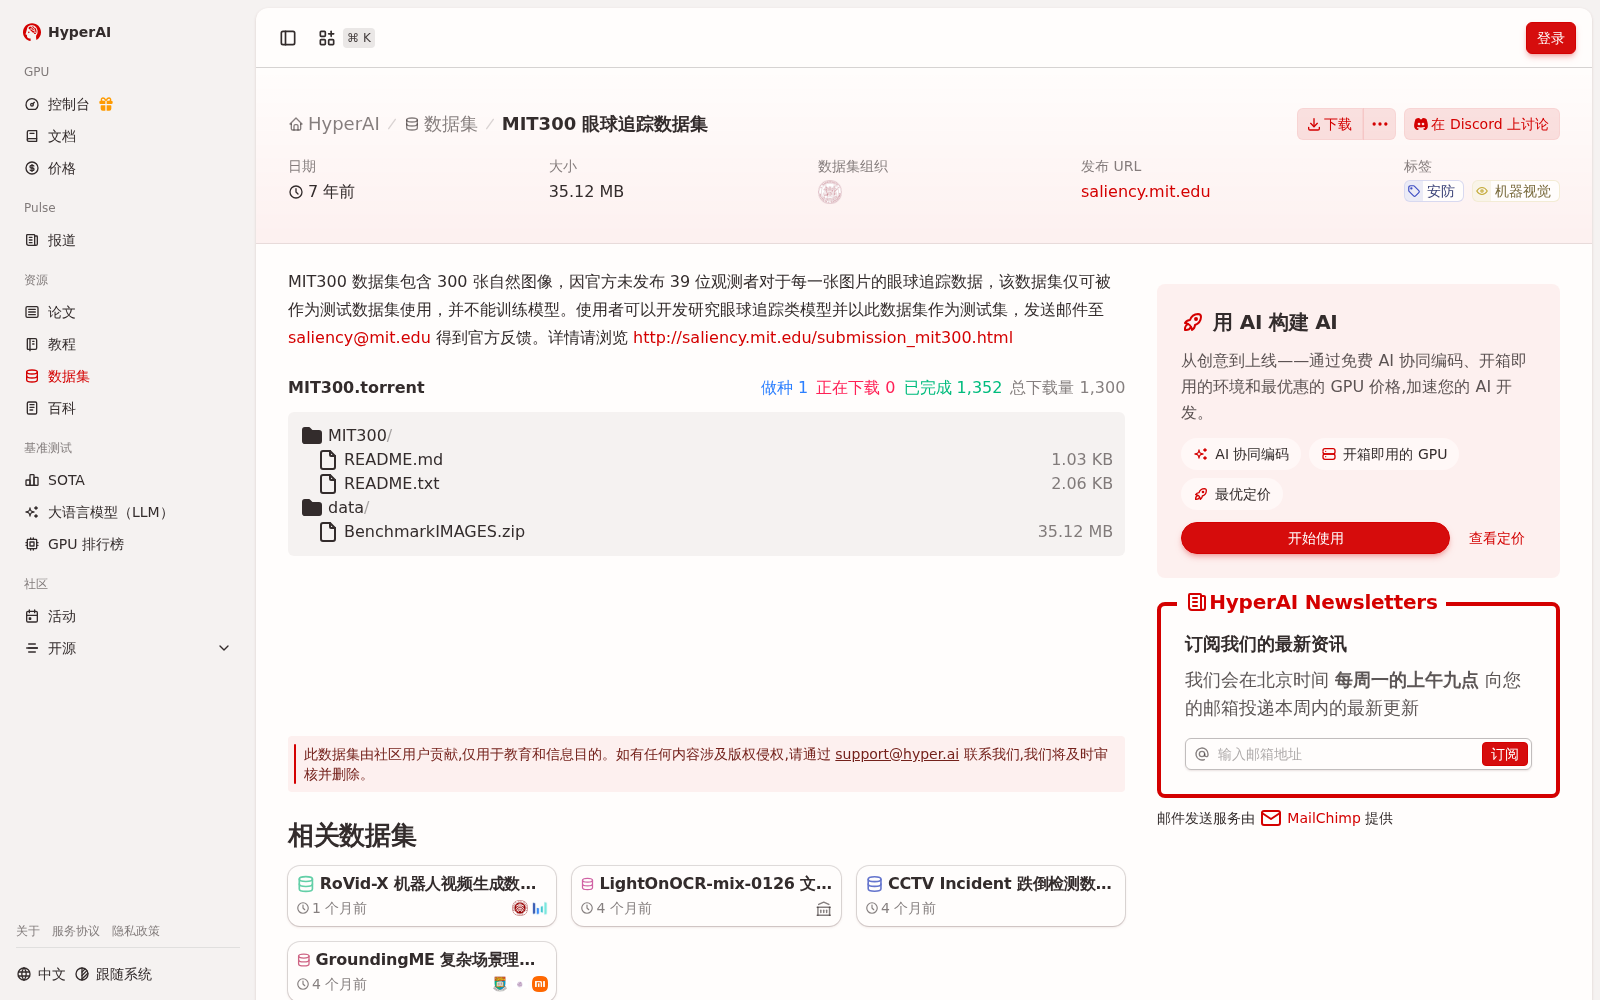Open CCTV Incident 跌倒检测 dataset card
This screenshot has height=1000, width=1600.
991,896
